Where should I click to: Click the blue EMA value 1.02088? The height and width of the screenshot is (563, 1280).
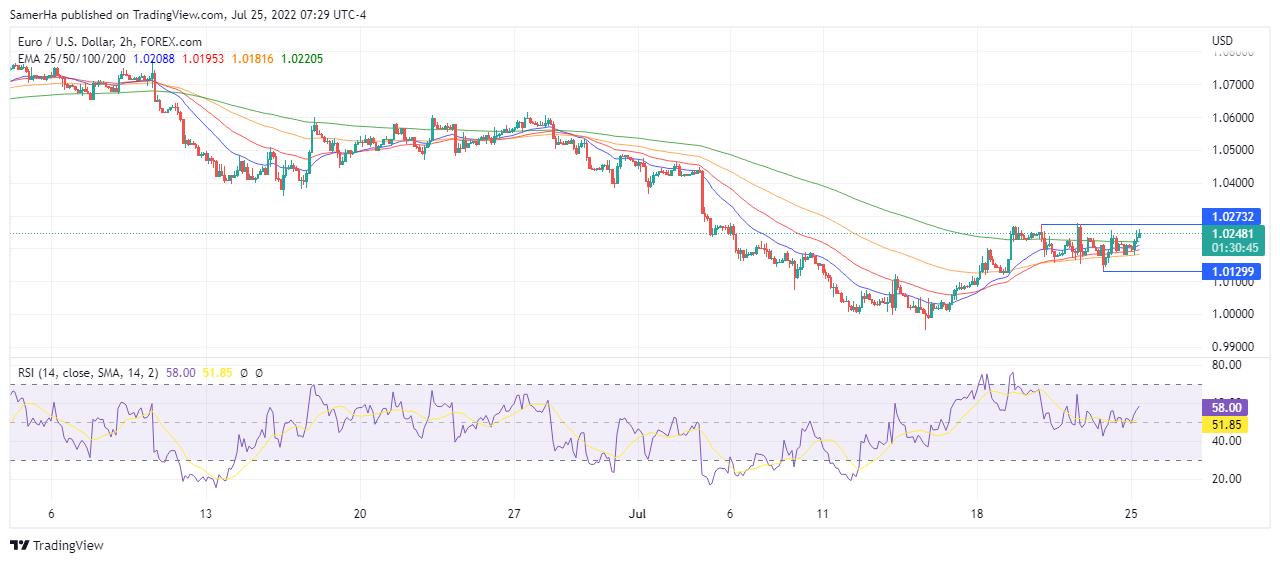(154, 59)
